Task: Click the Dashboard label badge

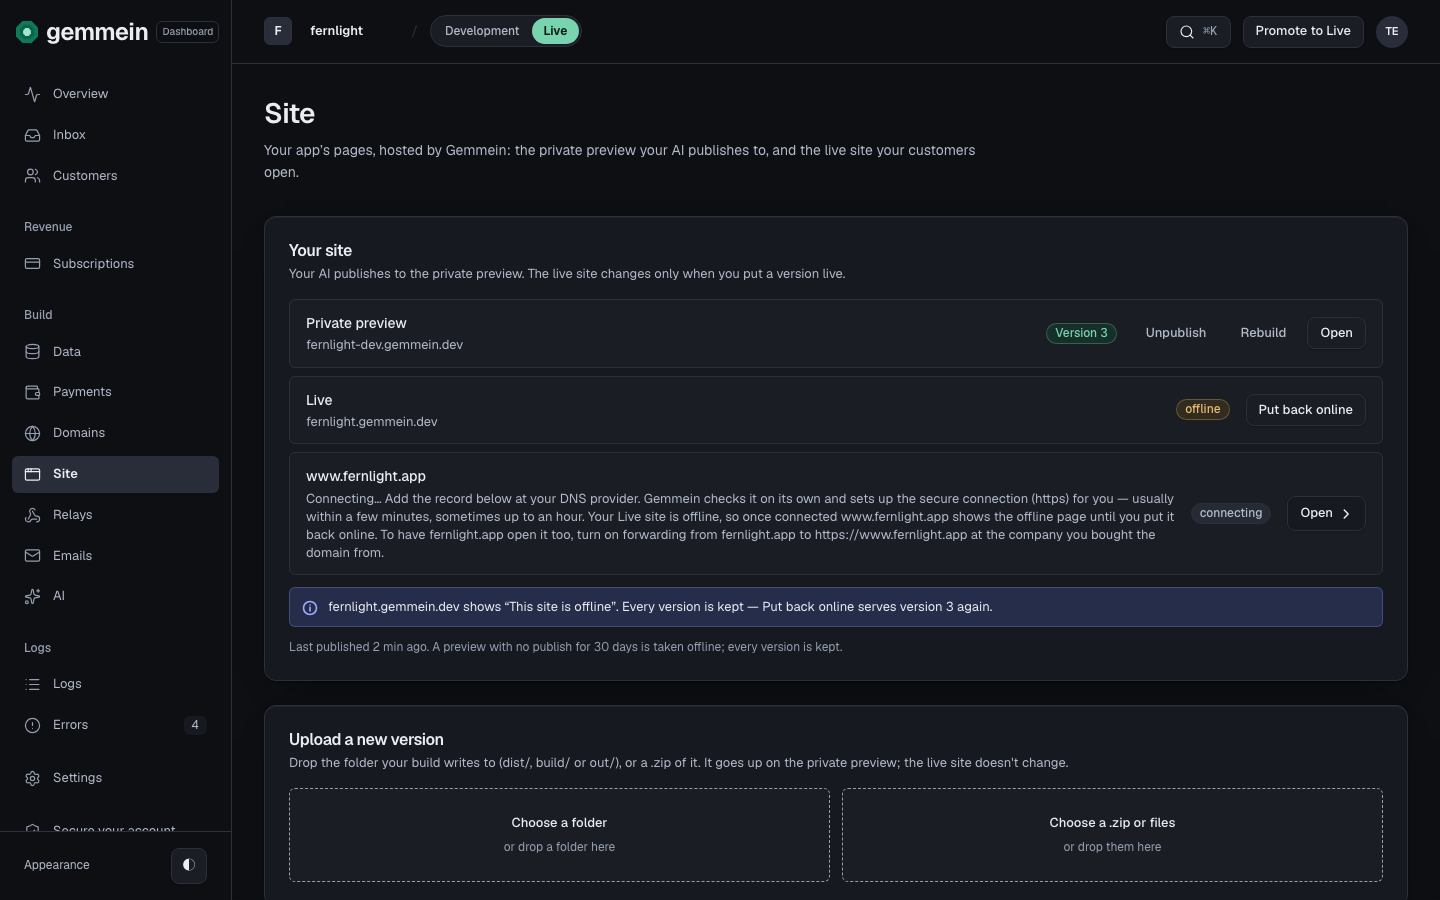Action: coord(188,32)
